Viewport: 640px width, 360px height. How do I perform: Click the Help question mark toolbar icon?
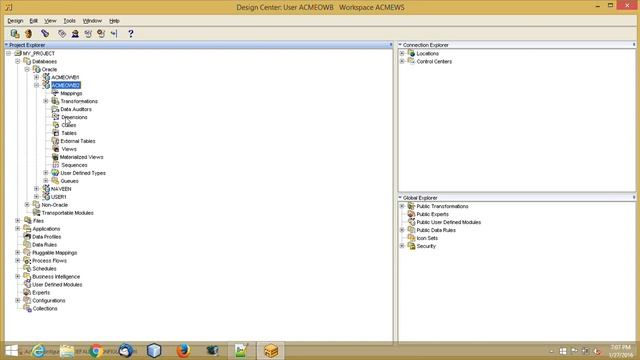131,33
